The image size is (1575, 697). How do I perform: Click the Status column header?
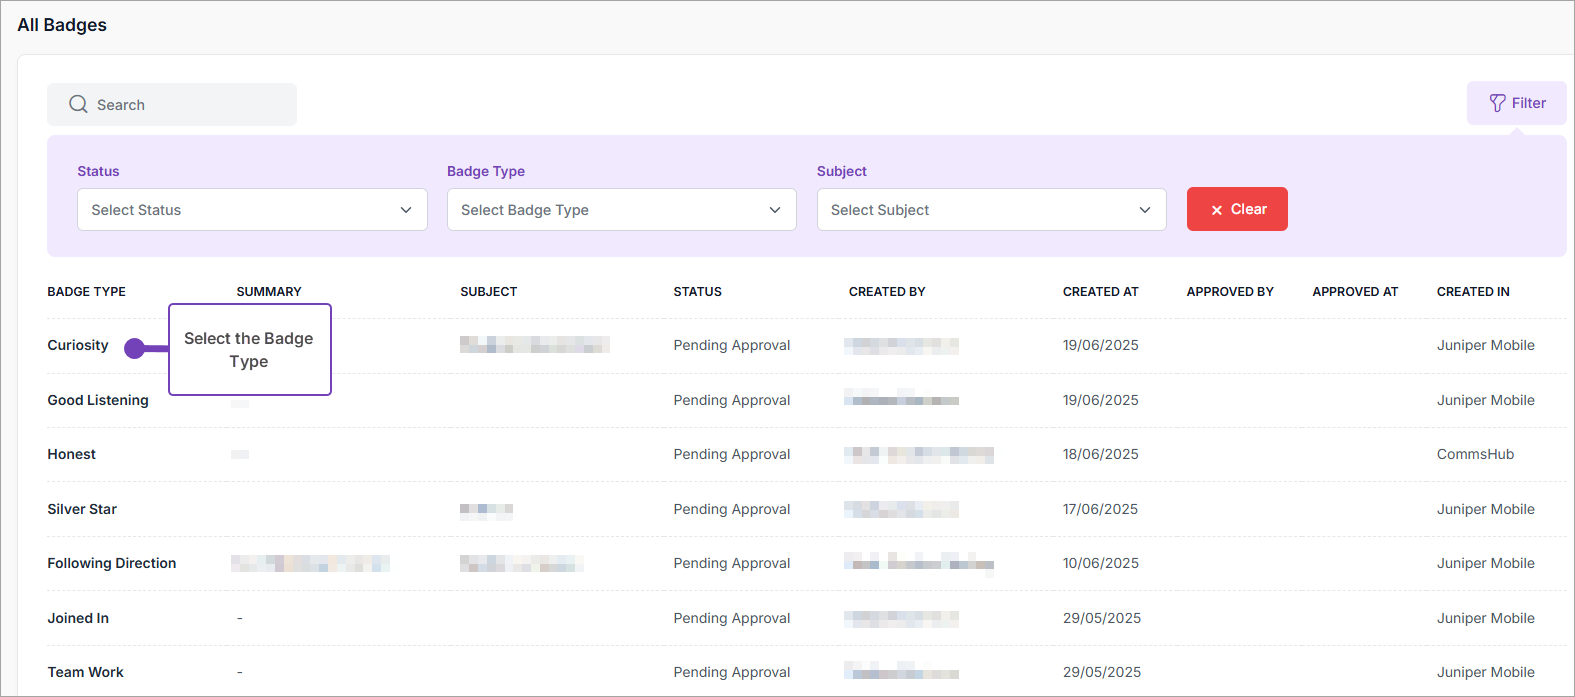click(697, 292)
